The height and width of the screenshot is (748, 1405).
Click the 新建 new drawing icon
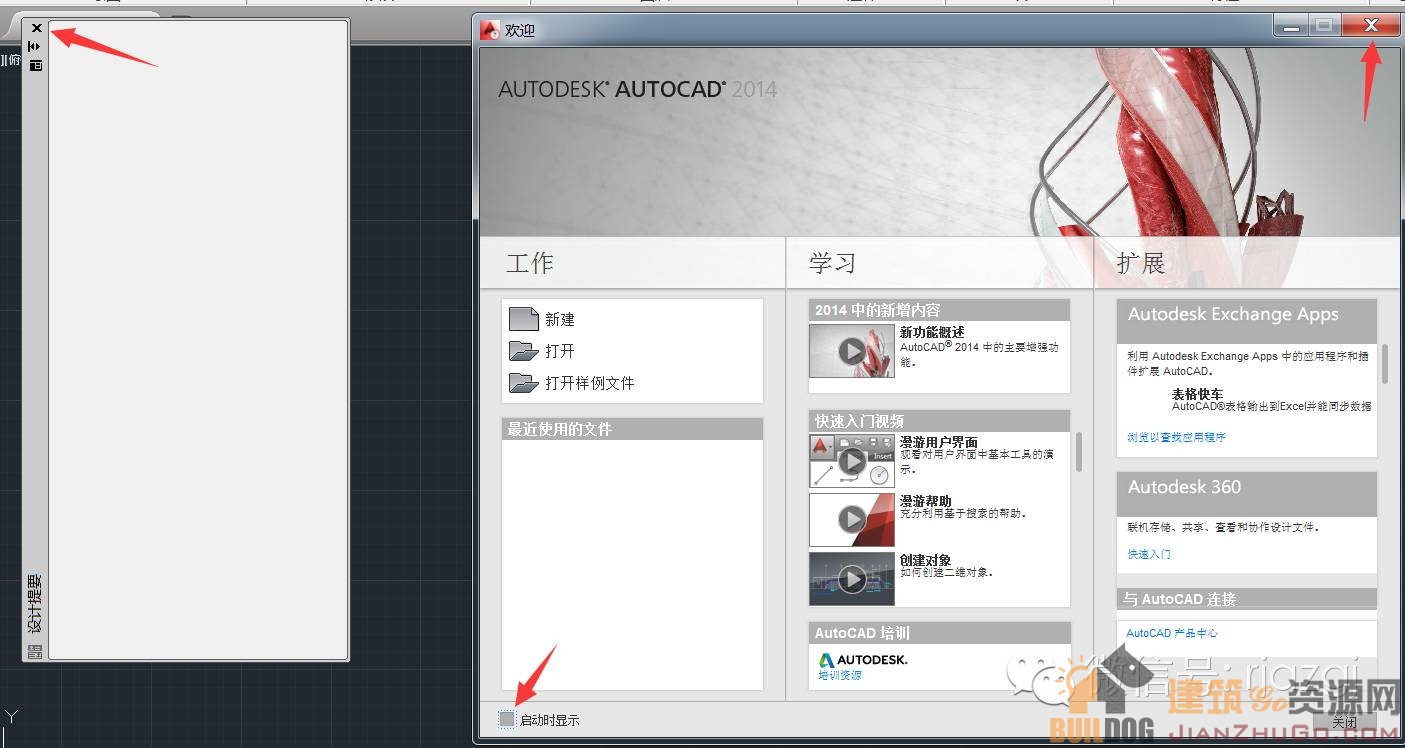(524, 319)
